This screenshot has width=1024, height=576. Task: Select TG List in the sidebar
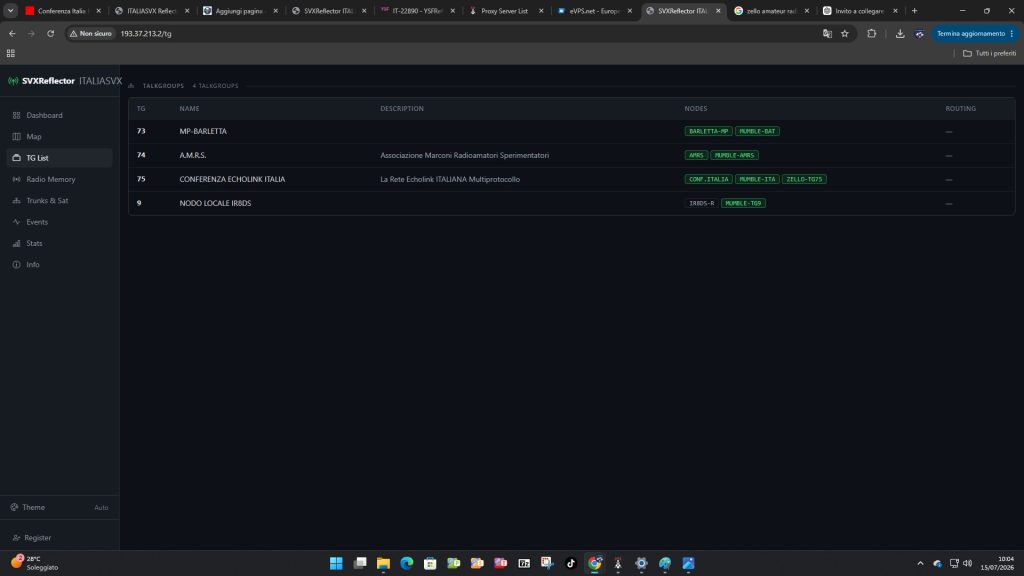click(59, 158)
